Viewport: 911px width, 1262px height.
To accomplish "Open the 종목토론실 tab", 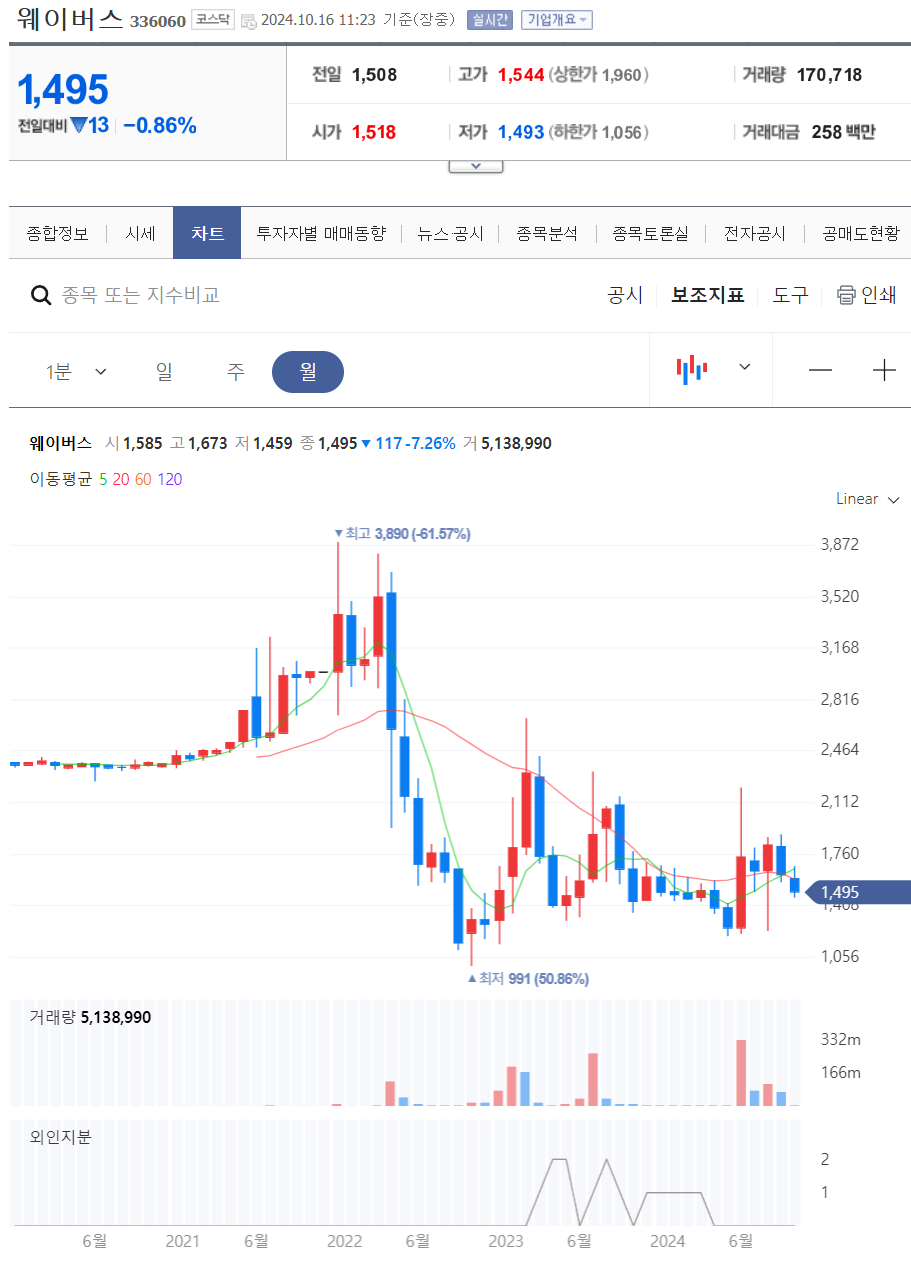I will click(650, 234).
